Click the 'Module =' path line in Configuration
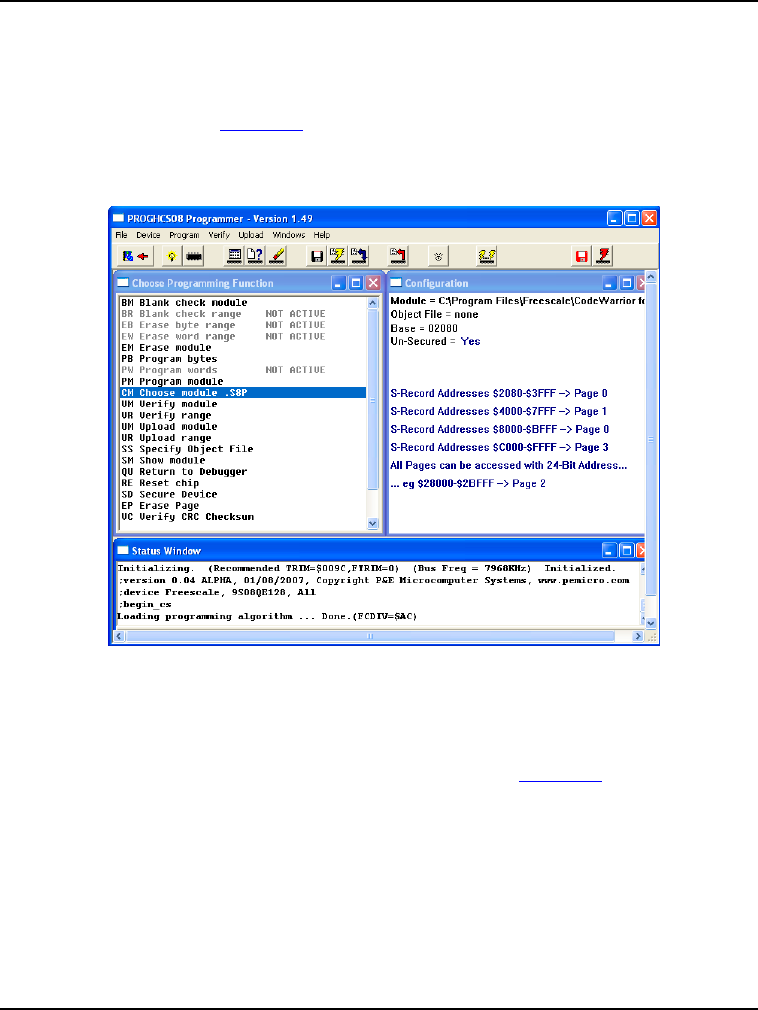Viewport: 758px width, 1010px height. click(517, 301)
